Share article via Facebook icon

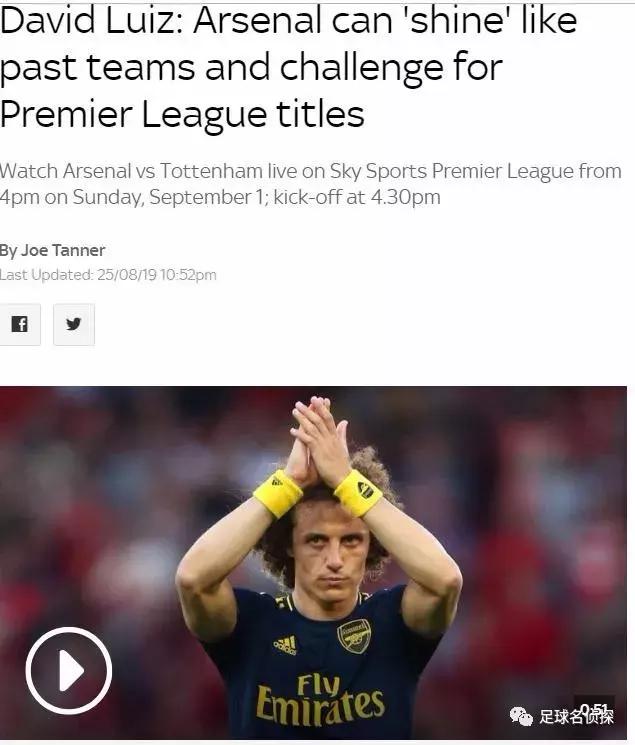tap(20, 325)
